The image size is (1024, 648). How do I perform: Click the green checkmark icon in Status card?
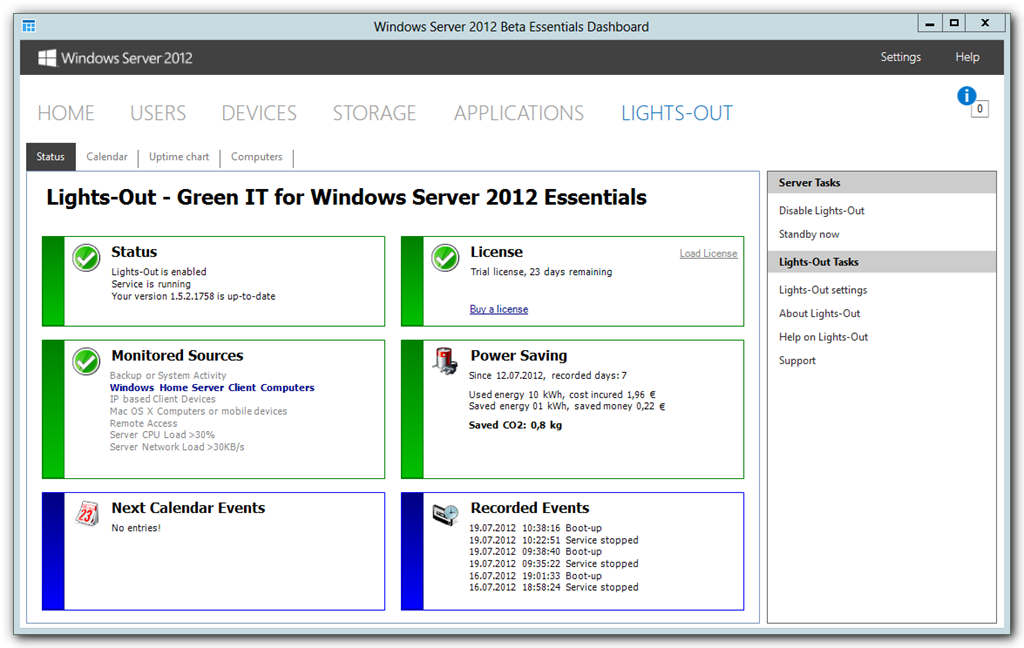pos(86,258)
